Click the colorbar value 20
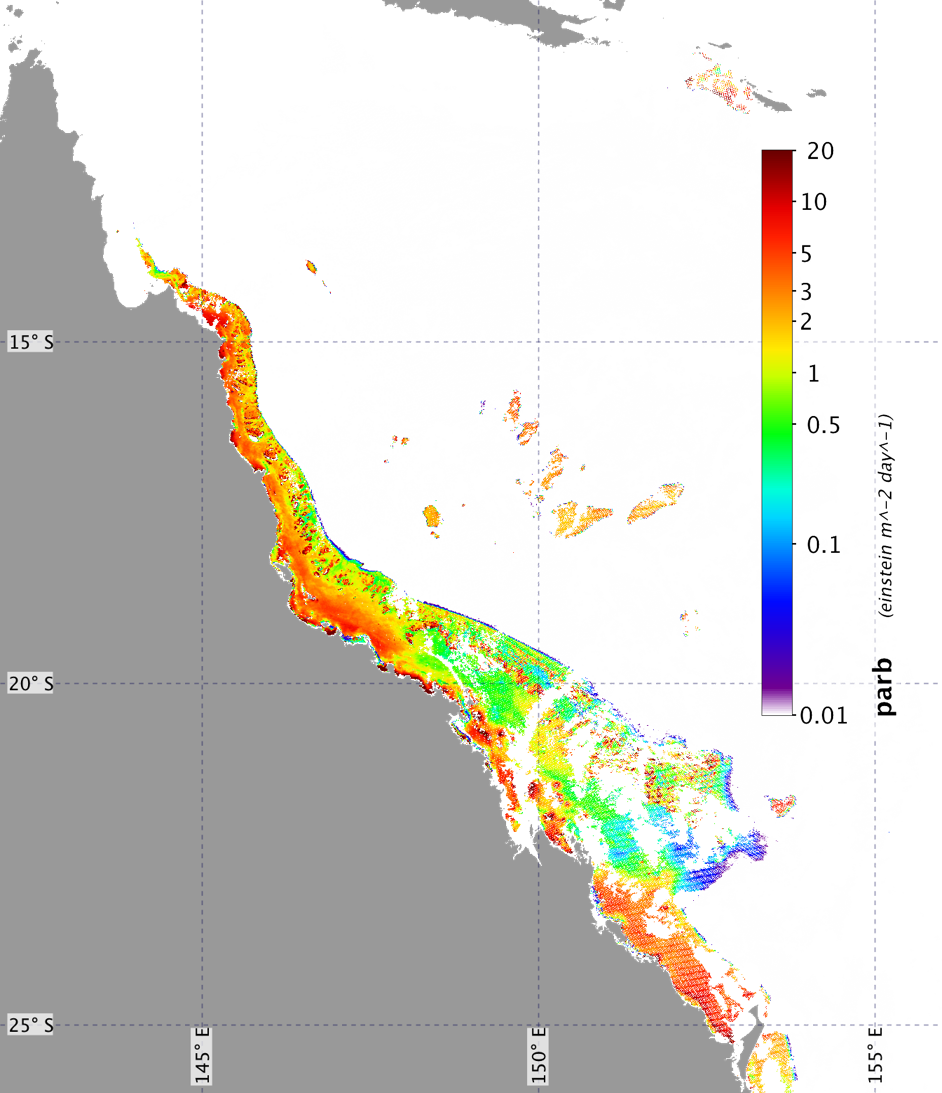Viewport: 942px width, 1093px height. [x=820, y=151]
